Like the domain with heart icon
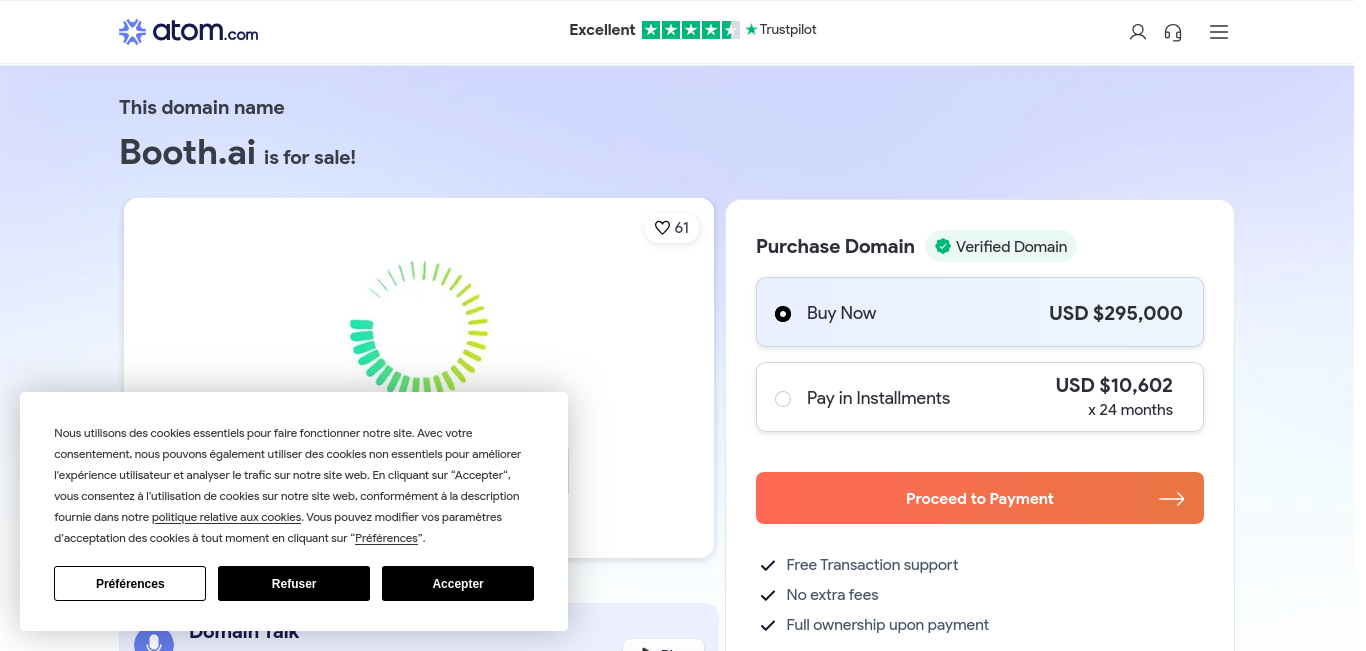Screen dimensions: 1366x651 point(672,228)
